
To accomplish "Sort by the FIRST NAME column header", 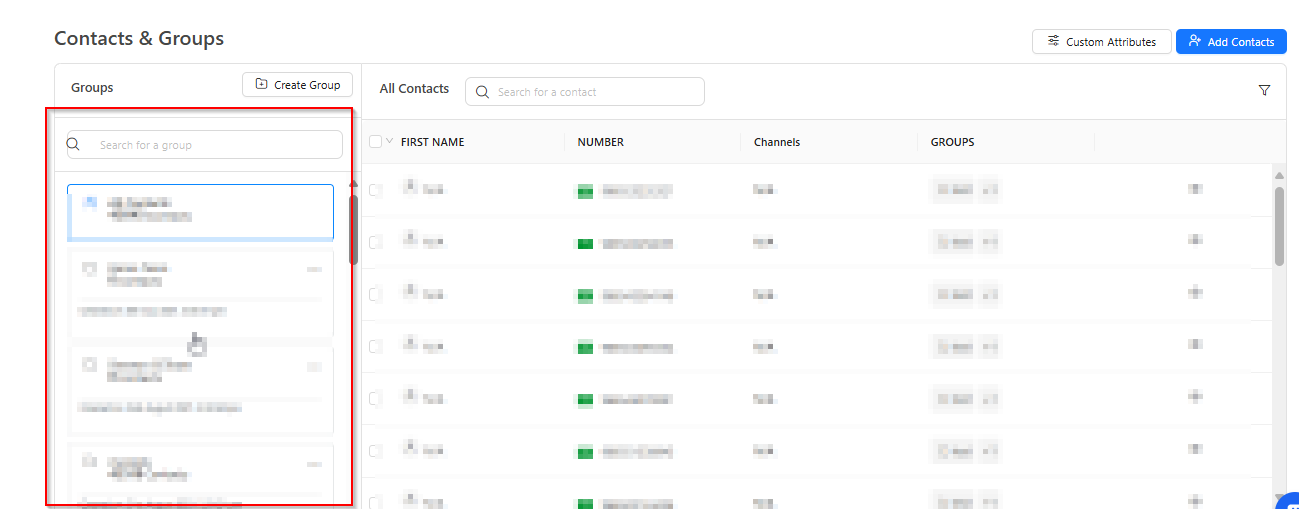I will pos(432,142).
